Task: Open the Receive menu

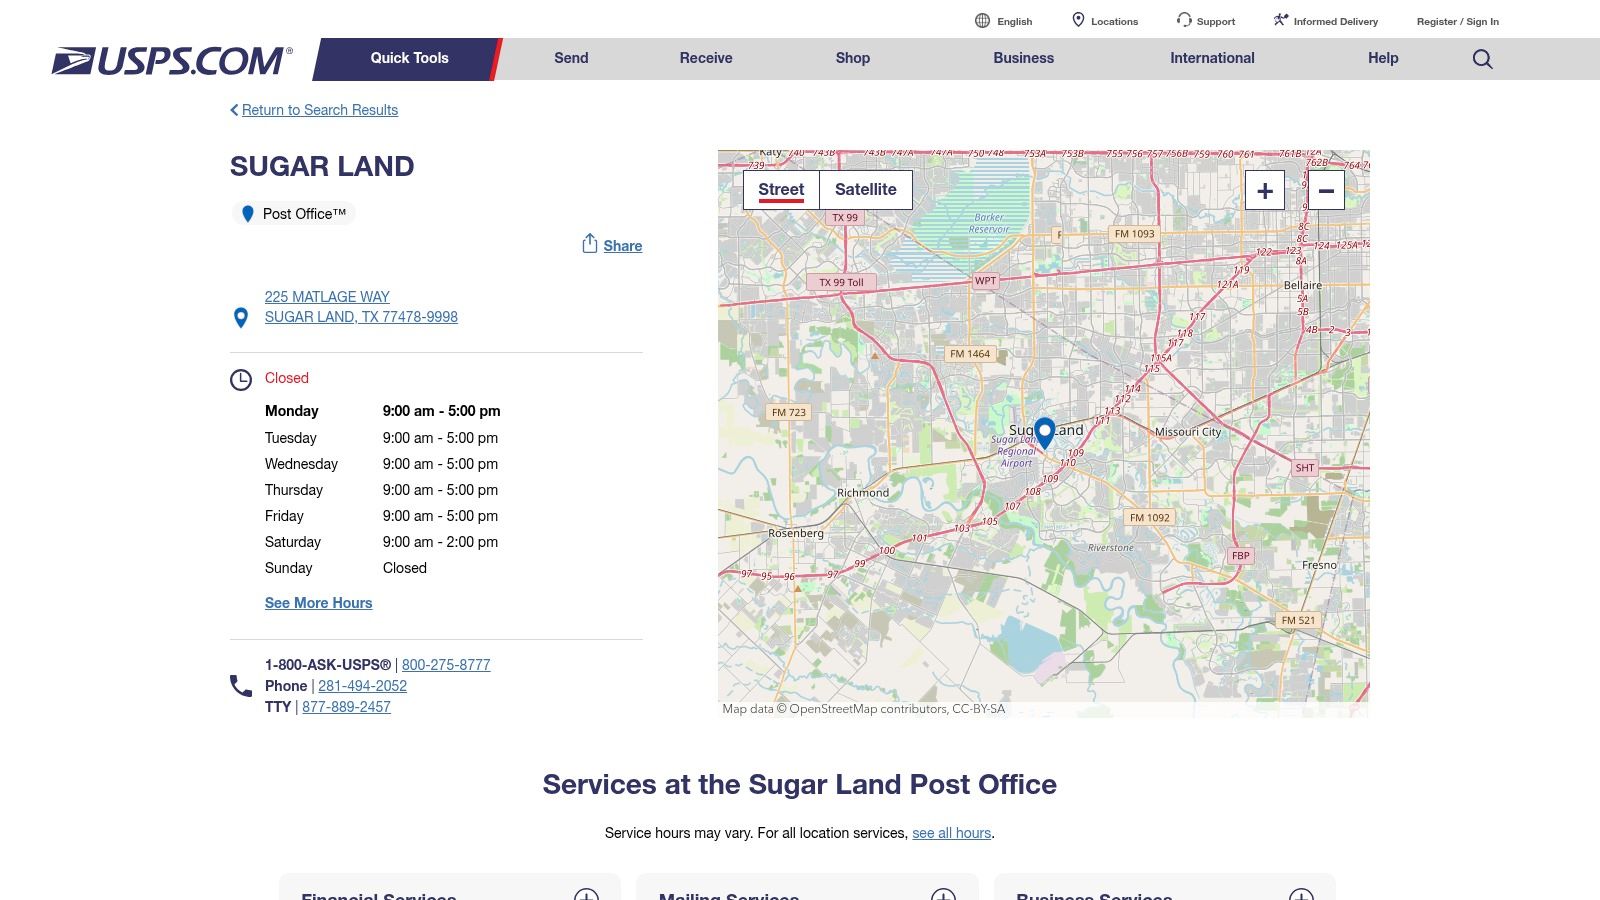Action: click(706, 59)
